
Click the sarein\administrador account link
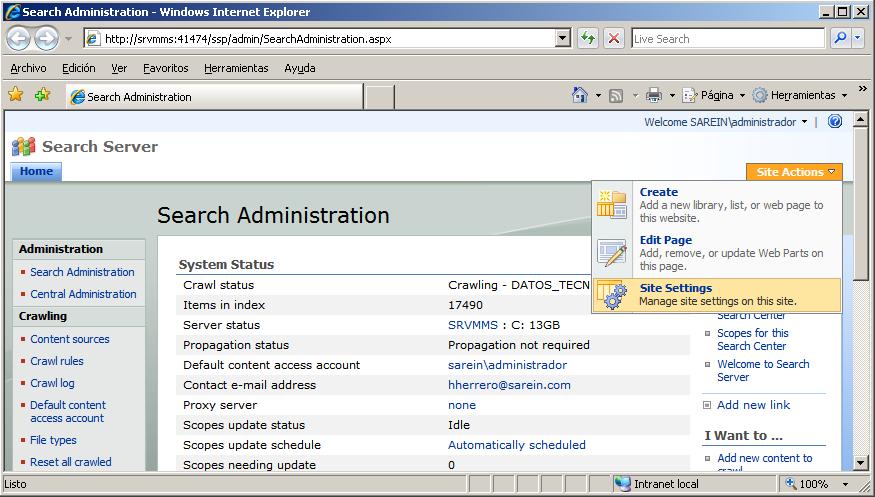(507, 365)
